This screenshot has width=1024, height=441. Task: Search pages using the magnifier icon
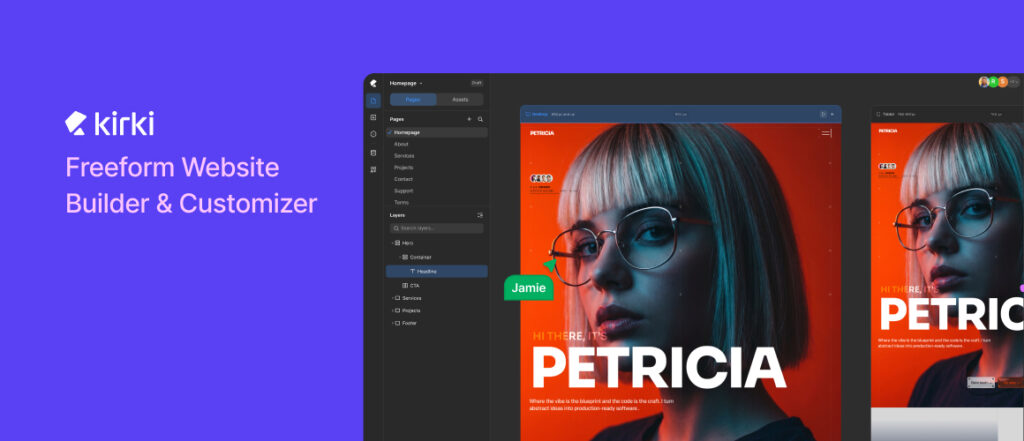pyautogui.click(x=481, y=120)
